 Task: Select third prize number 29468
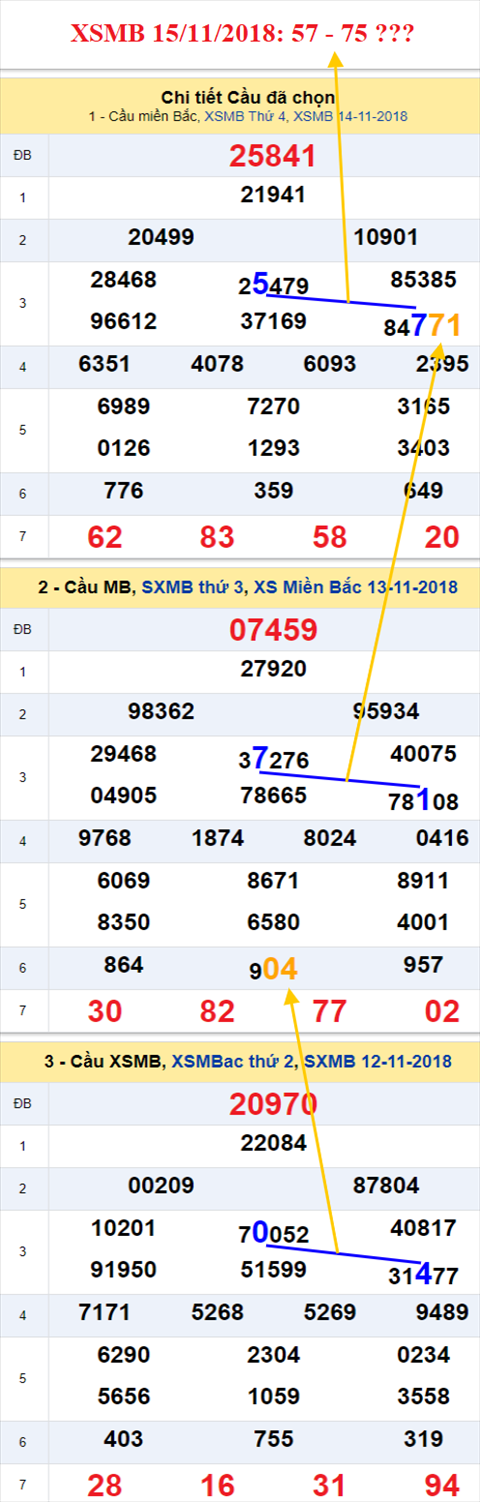pyautogui.click(x=123, y=754)
